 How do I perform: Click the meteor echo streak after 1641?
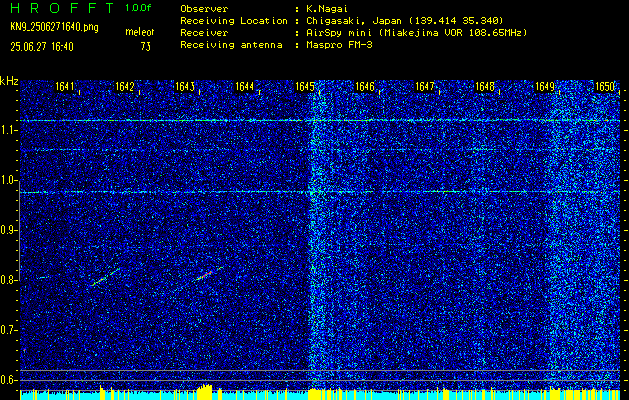105,277
